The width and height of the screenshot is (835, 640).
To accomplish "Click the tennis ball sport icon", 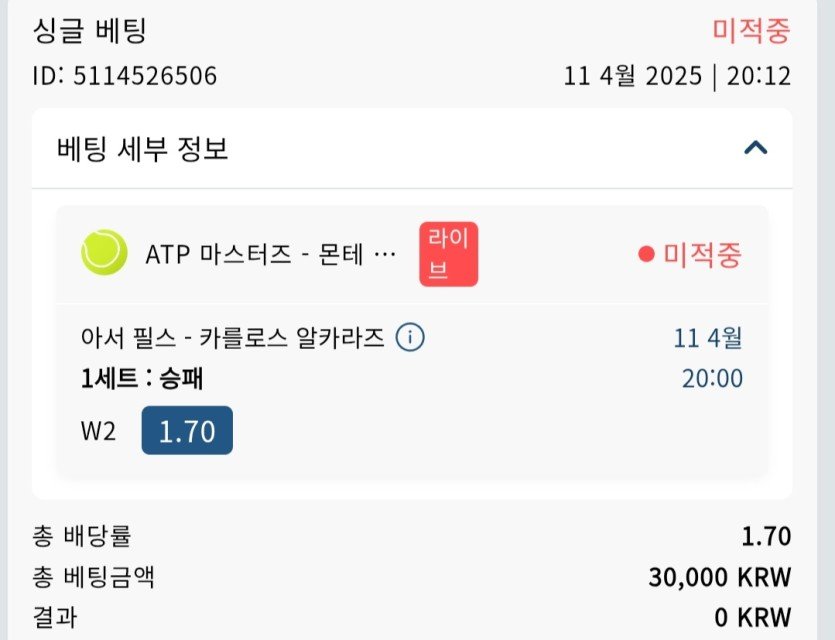I will point(104,253).
